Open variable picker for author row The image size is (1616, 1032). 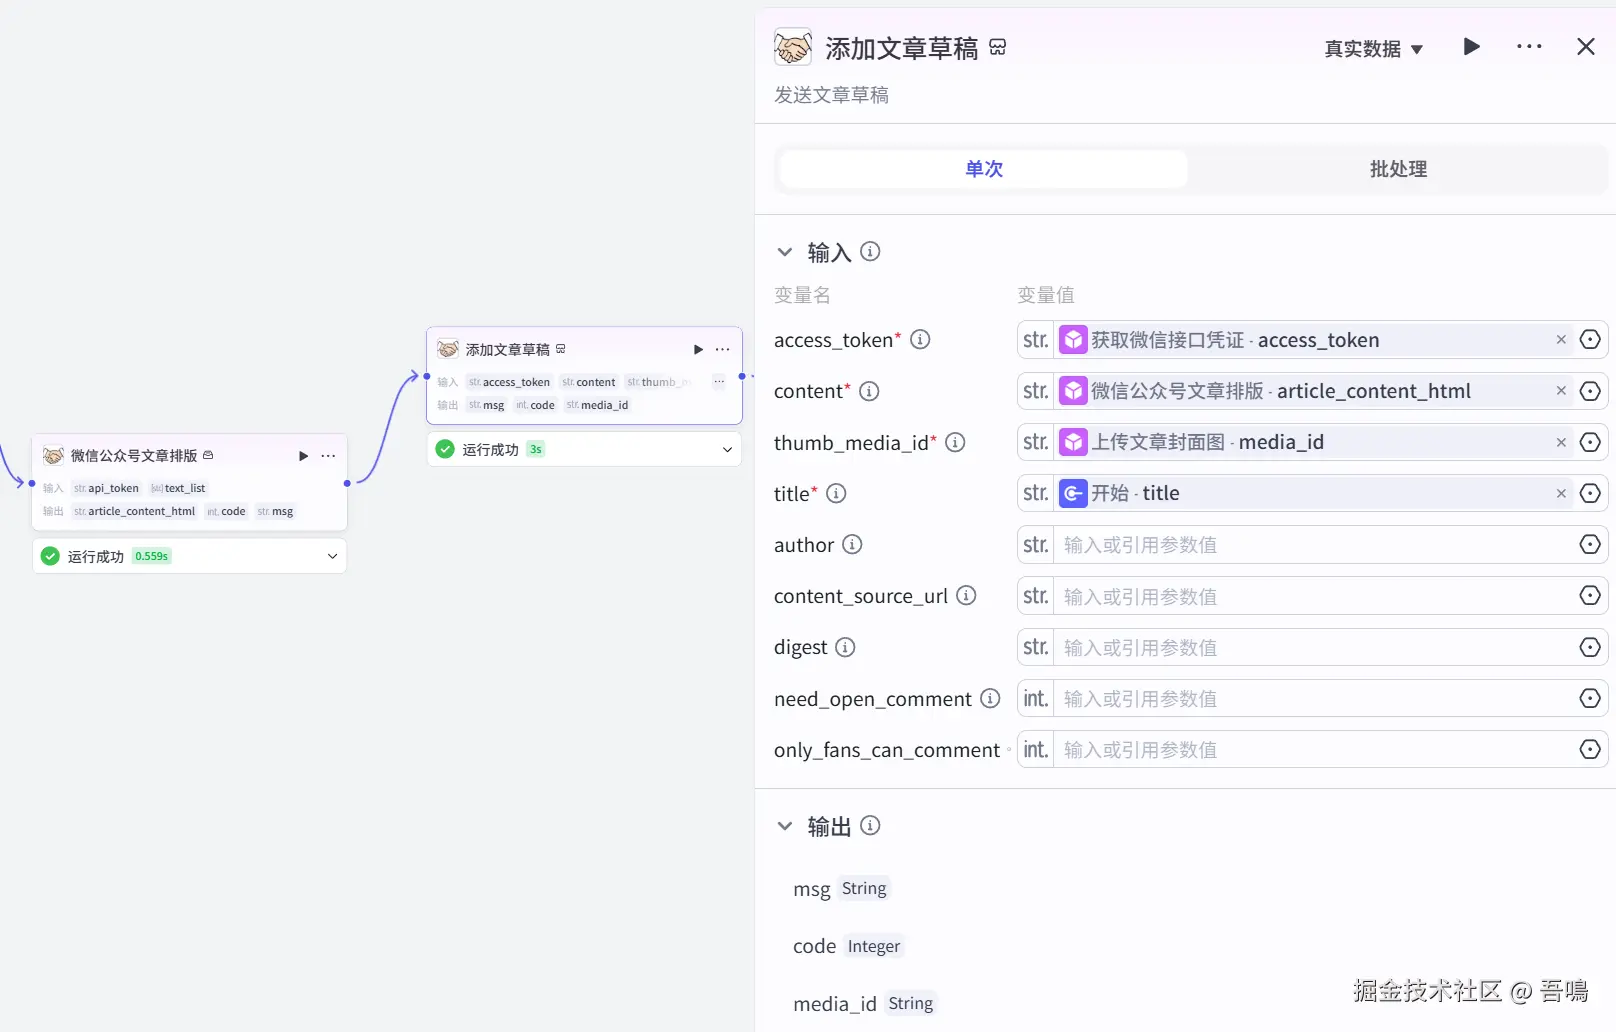[x=1590, y=545]
